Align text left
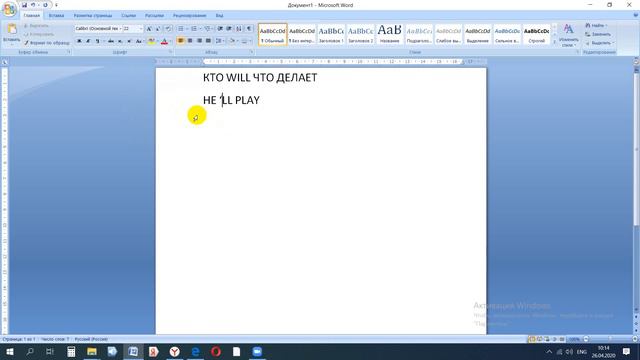 [x=180, y=41]
